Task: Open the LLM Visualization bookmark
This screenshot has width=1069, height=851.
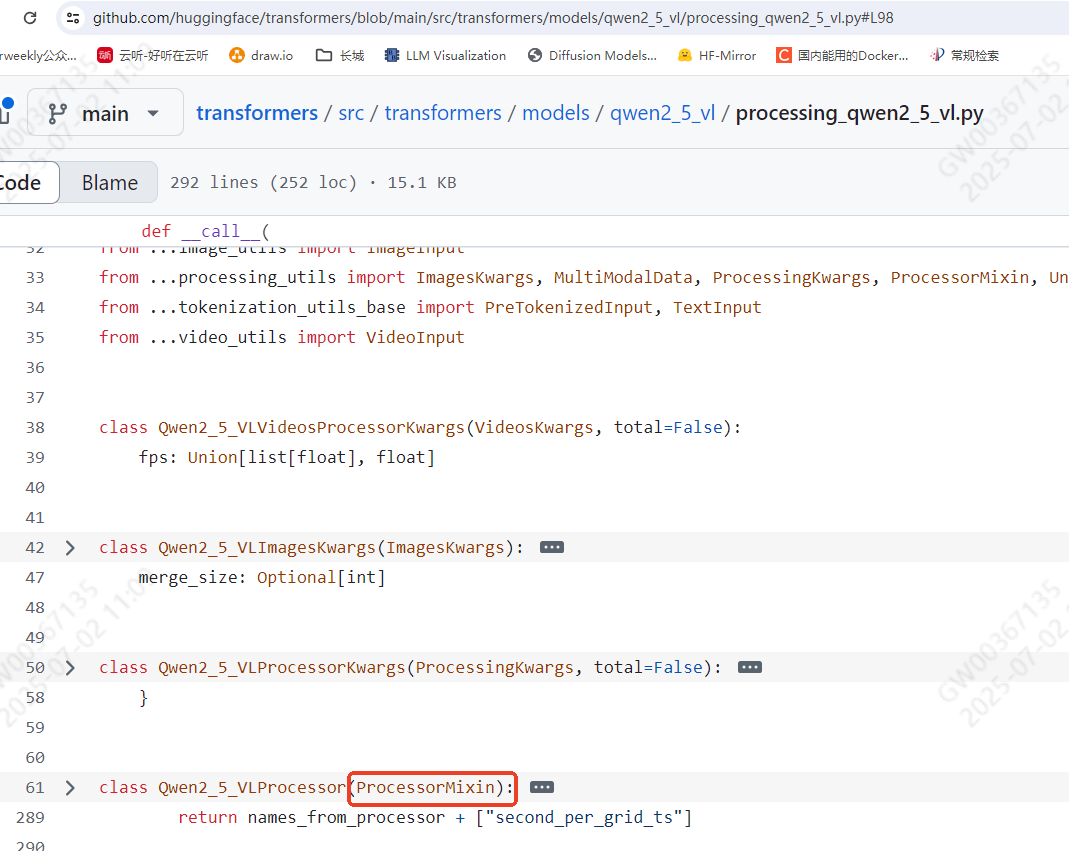Action: click(x=445, y=55)
